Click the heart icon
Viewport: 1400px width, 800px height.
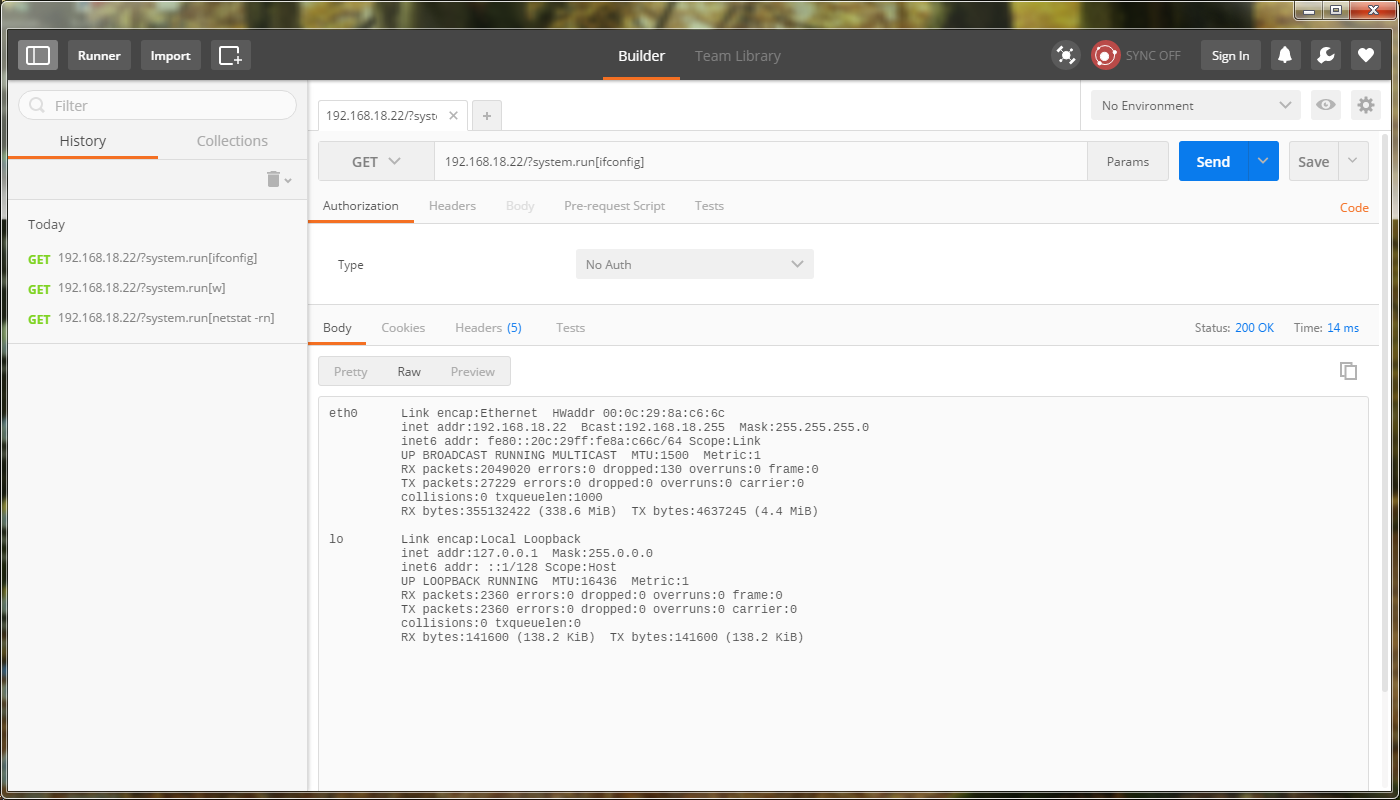[x=1366, y=55]
